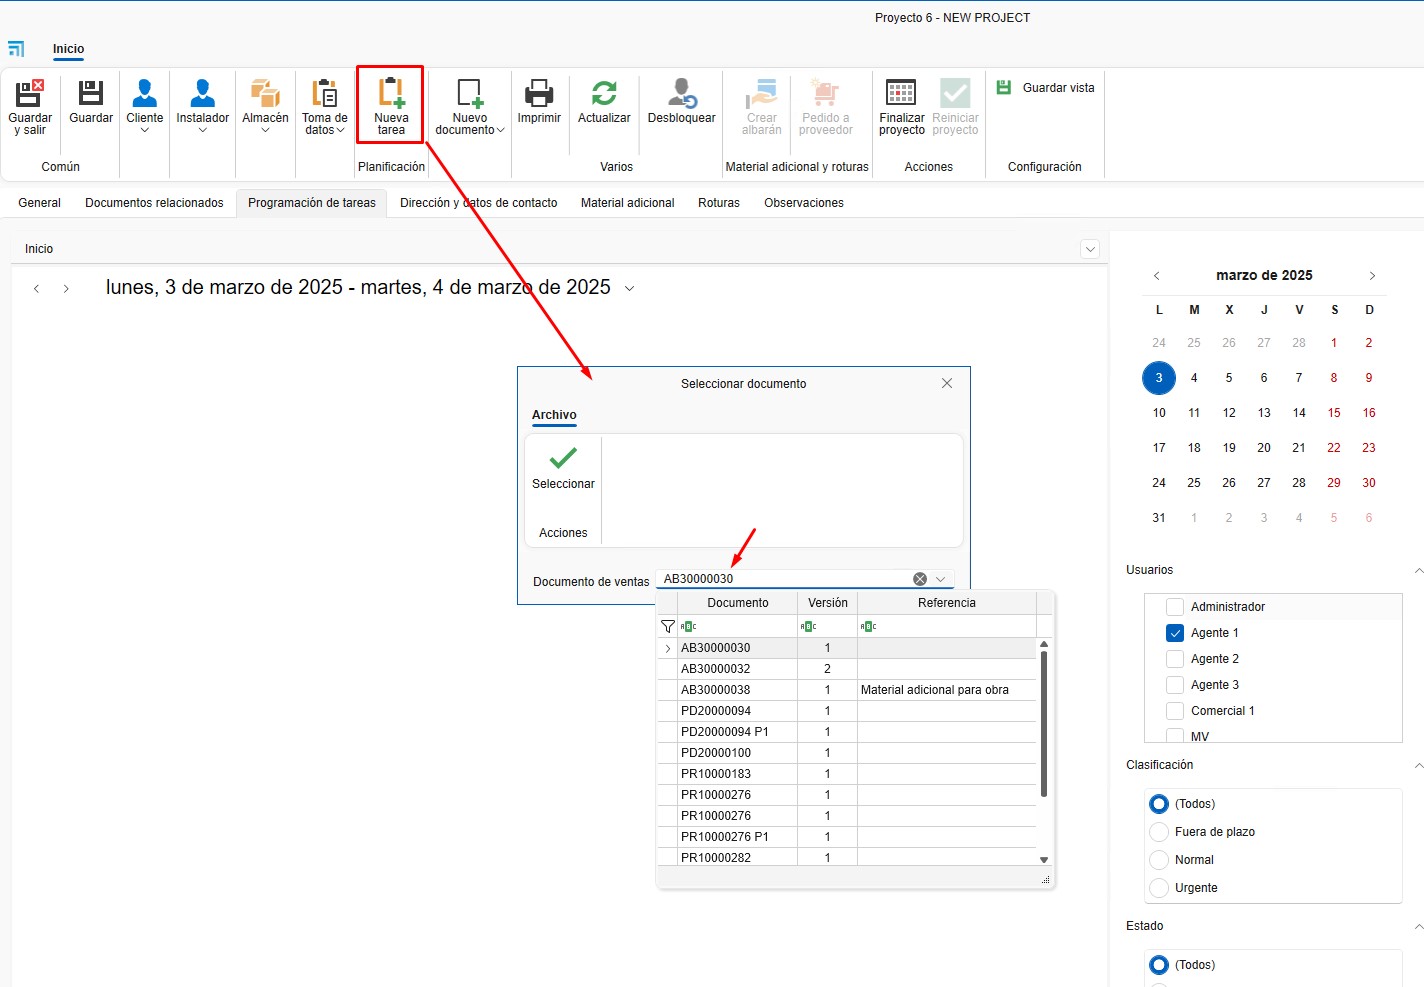
Task: Select day 20 in the calendar
Action: pyautogui.click(x=1264, y=448)
